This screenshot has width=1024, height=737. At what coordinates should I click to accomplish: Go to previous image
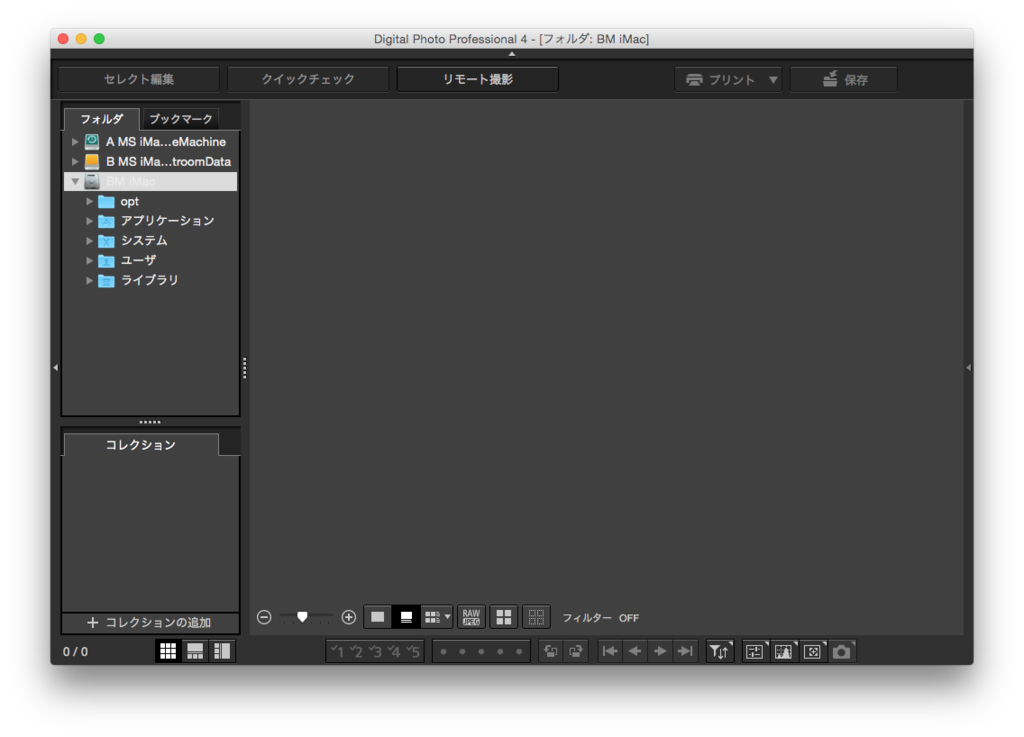[635, 651]
